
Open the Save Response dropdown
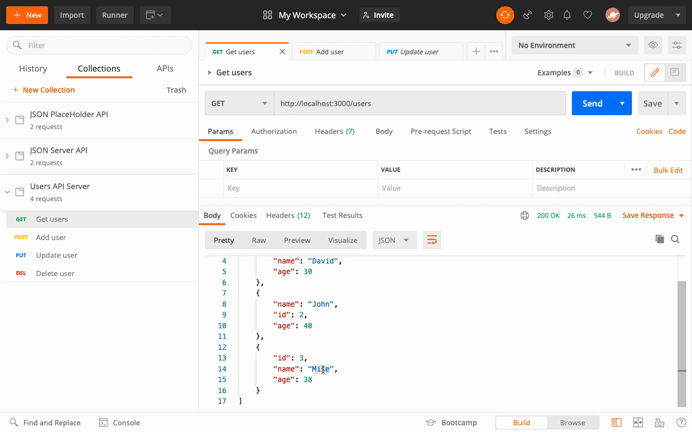pyautogui.click(x=653, y=215)
